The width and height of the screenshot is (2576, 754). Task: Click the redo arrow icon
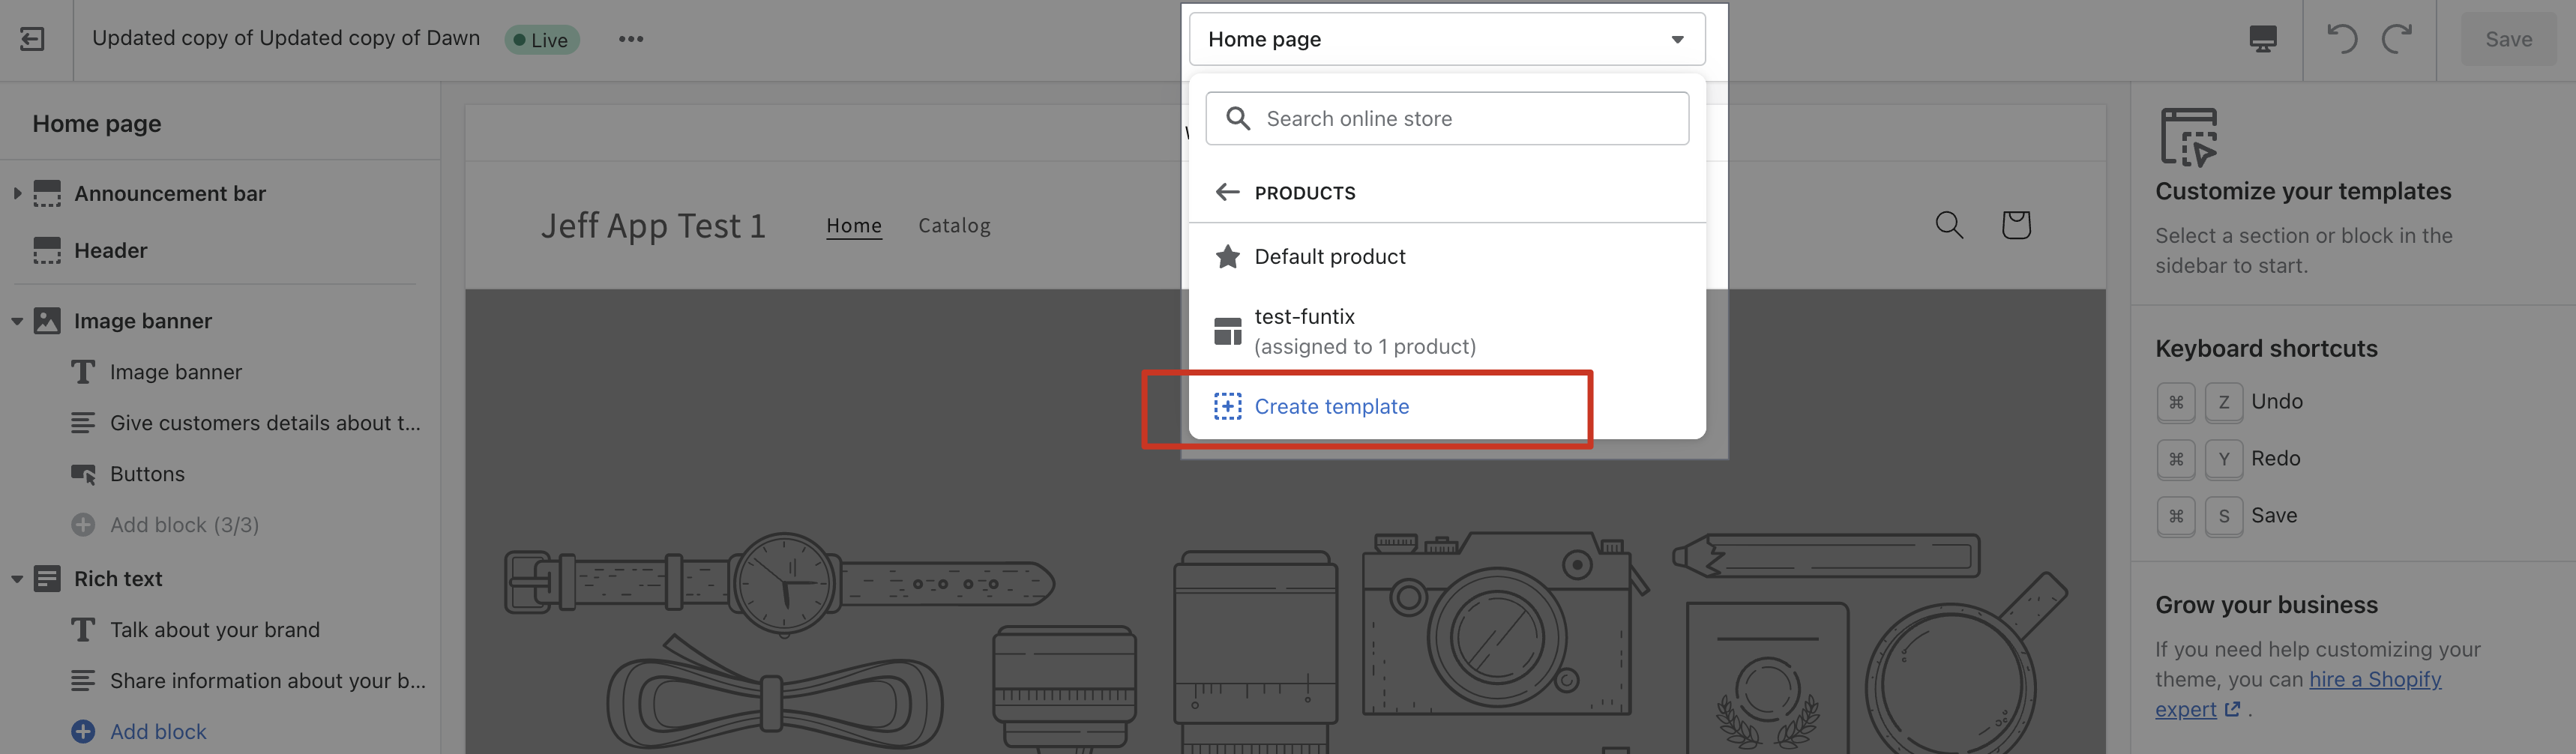(2397, 39)
